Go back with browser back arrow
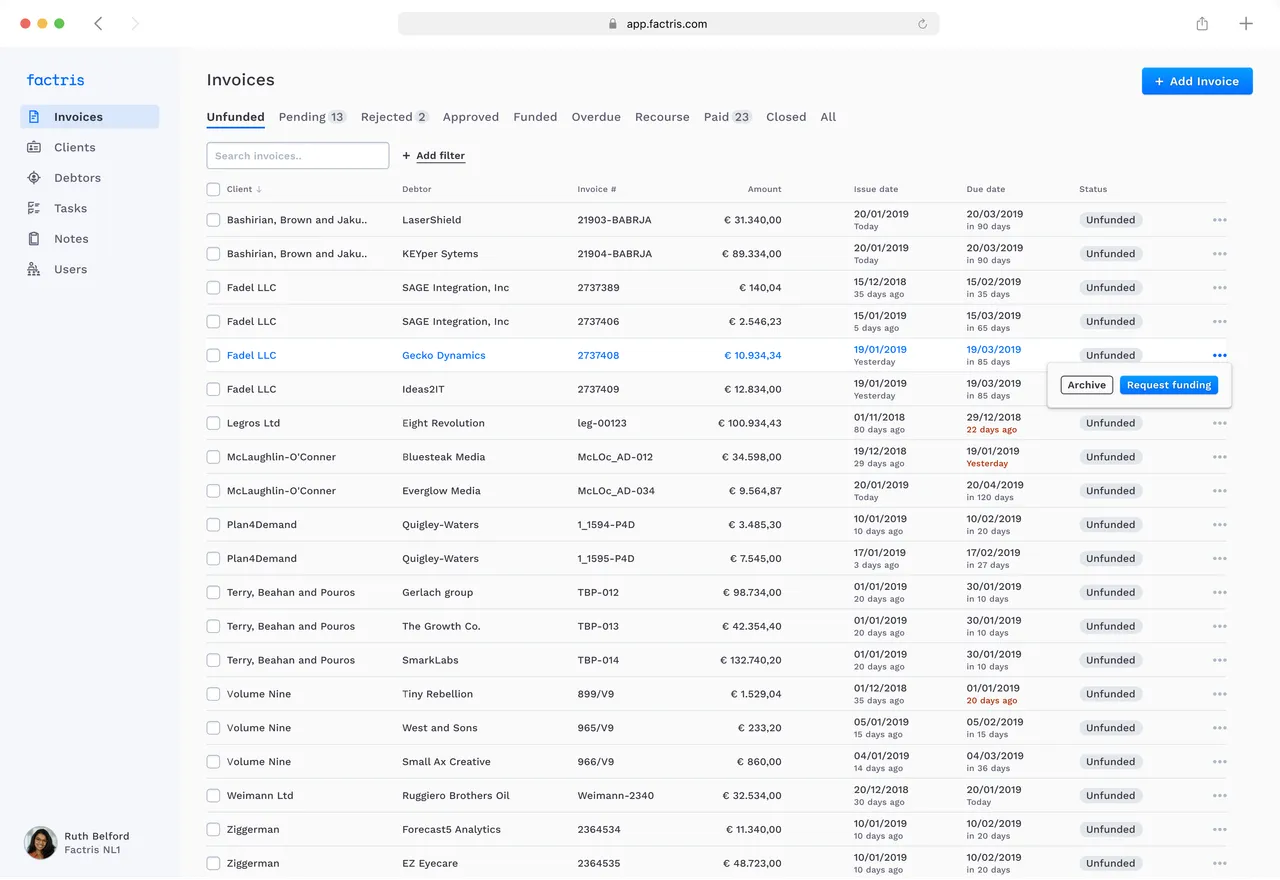Screen dimensions: 1280x880 point(98,24)
